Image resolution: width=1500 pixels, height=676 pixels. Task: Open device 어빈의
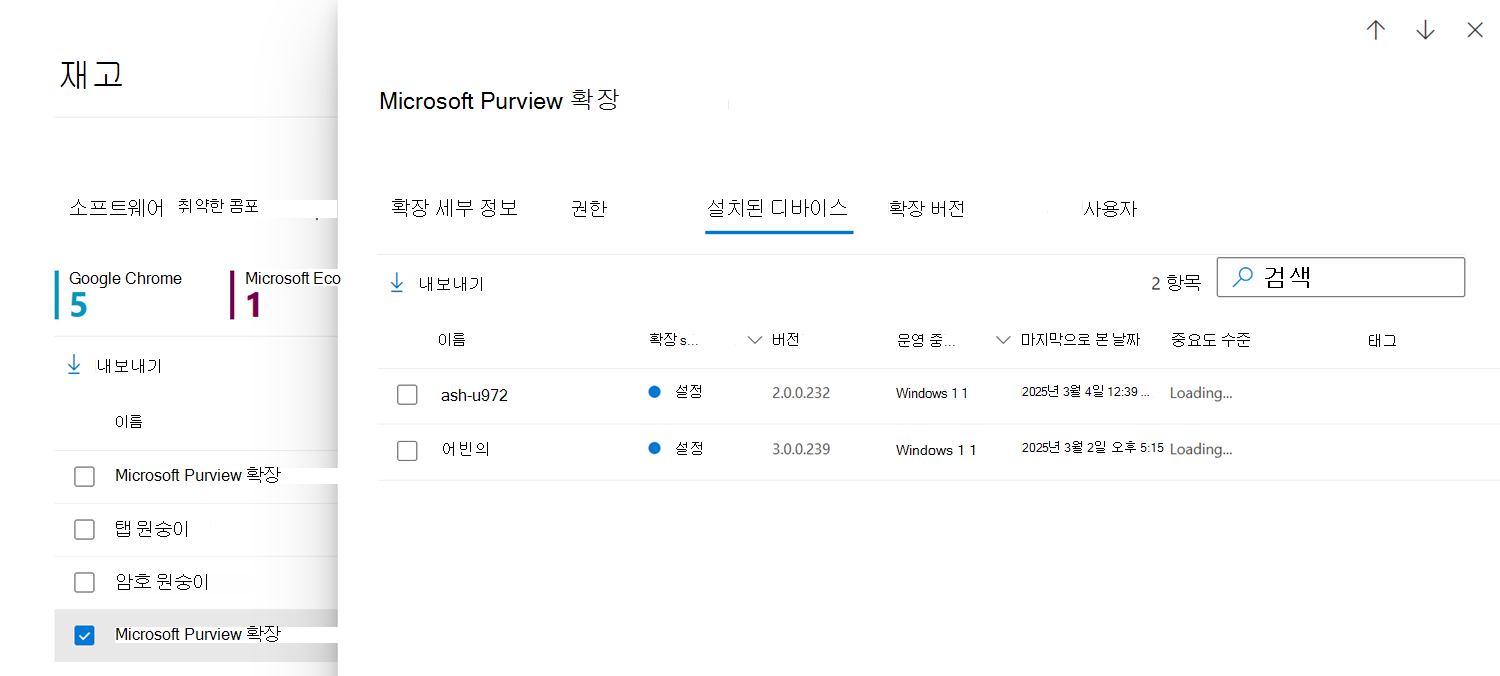pyautogui.click(x=465, y=450)
